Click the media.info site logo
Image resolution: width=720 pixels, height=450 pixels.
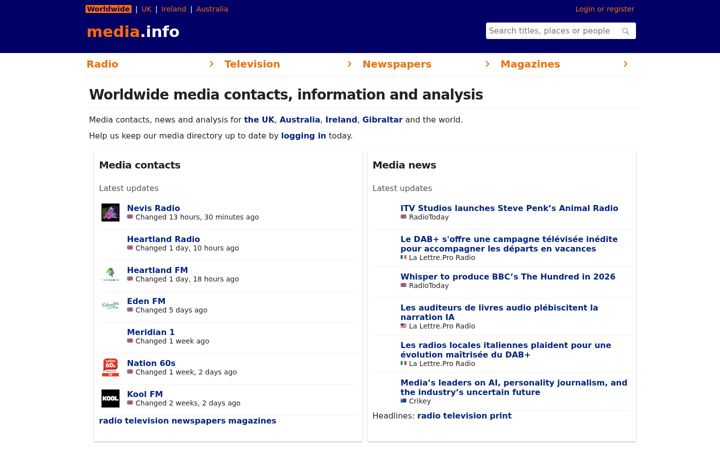tap(133, 32)
